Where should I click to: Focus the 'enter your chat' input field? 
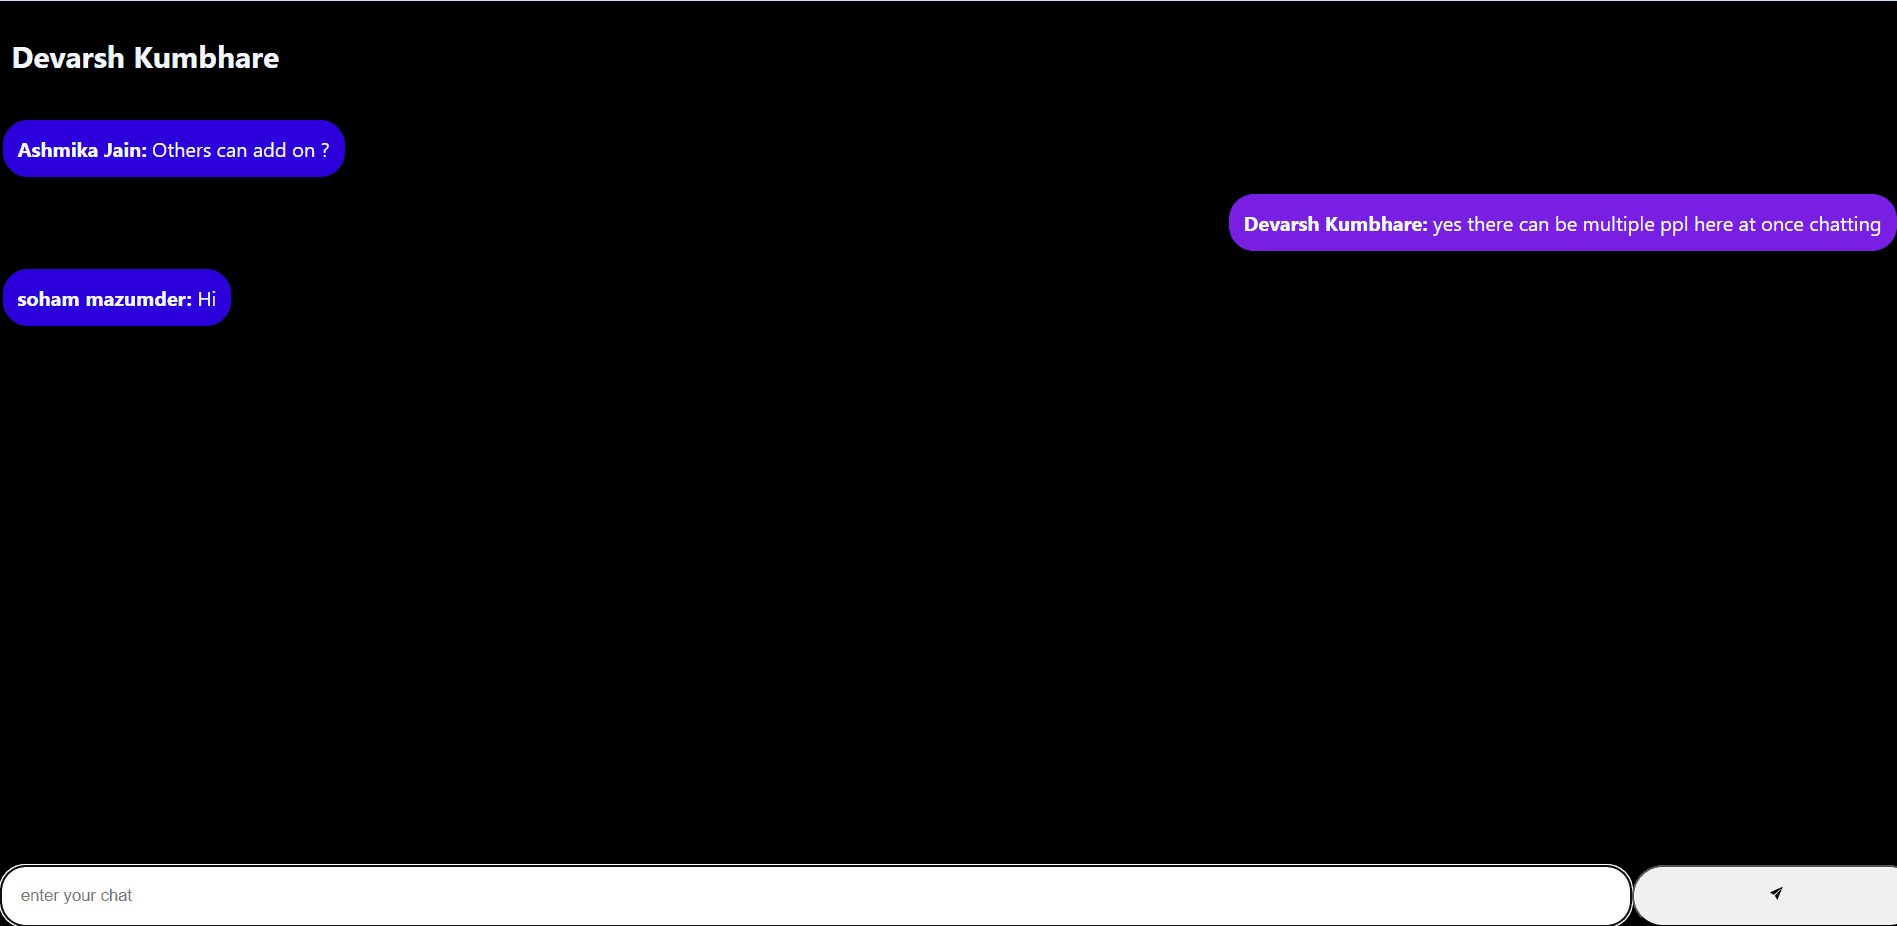tap(816, 895)
